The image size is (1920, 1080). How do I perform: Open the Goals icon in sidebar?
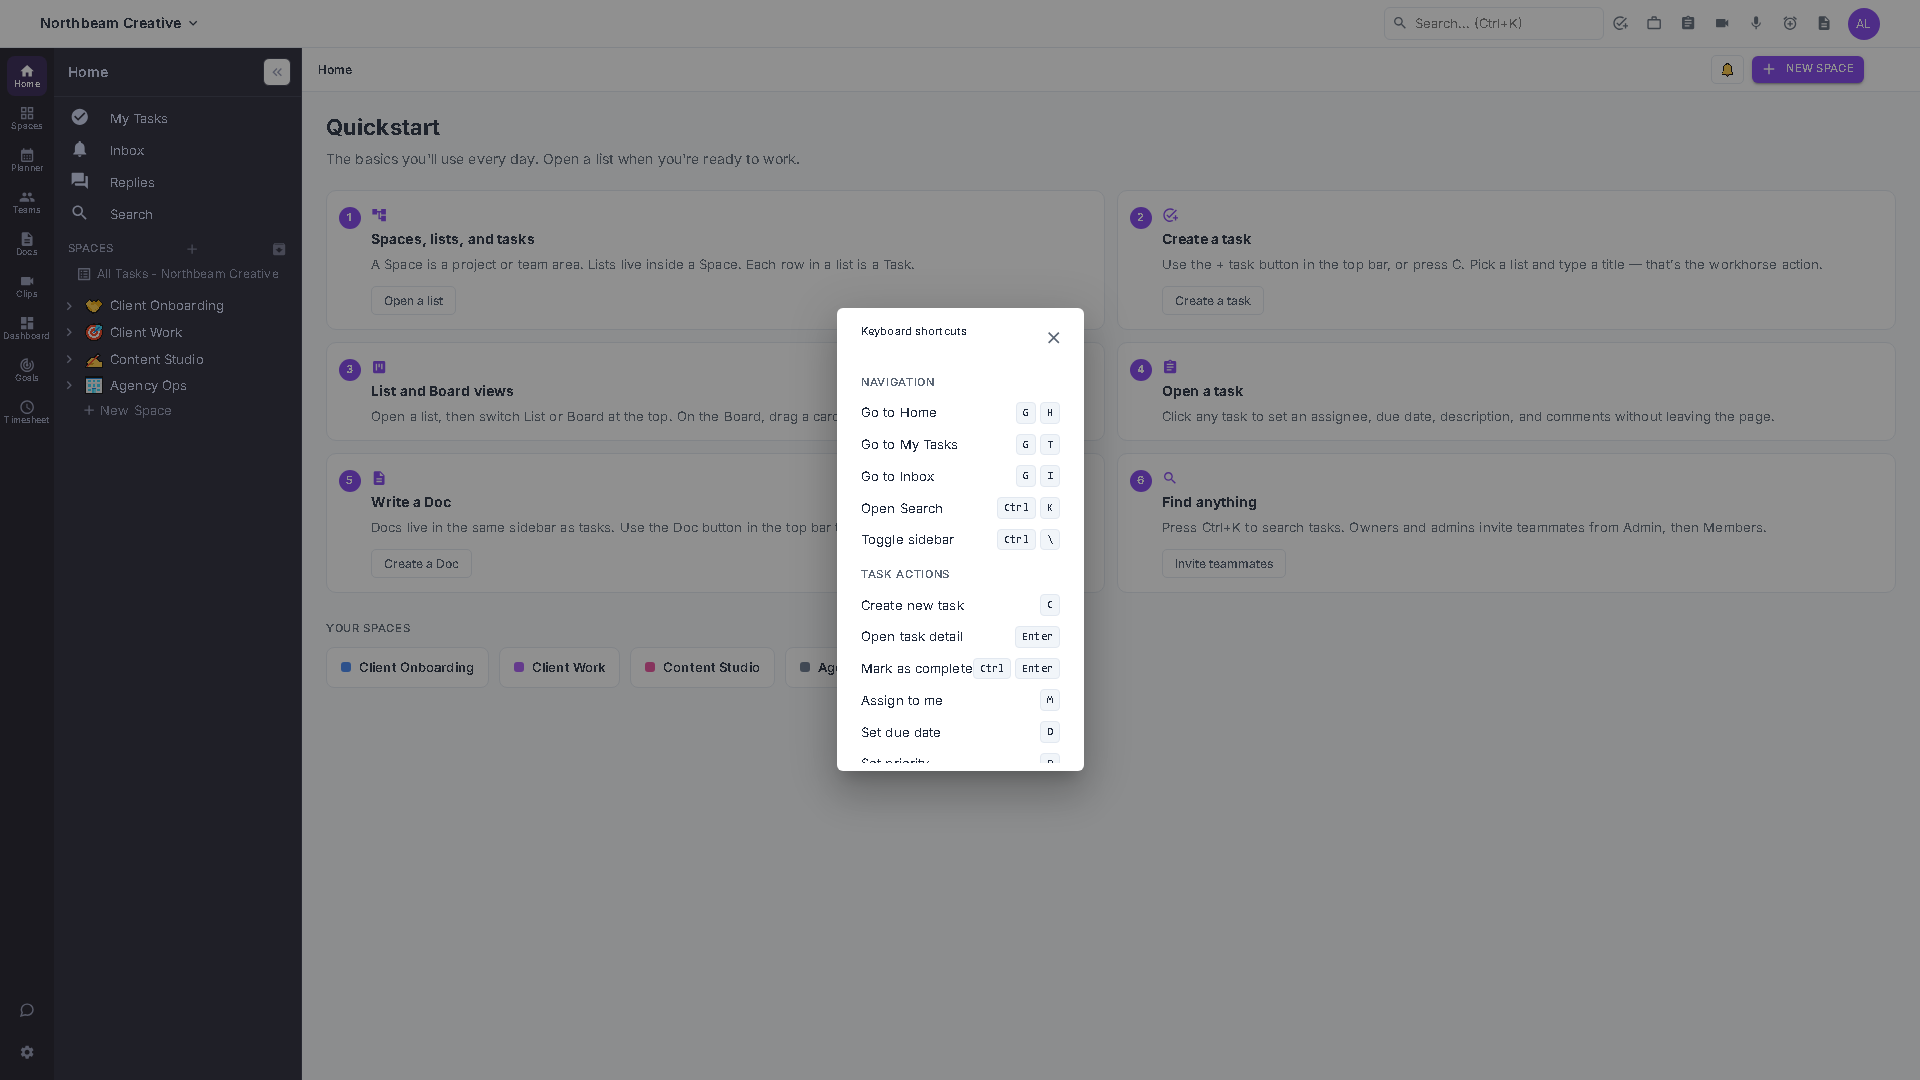[x=27, y=370]
